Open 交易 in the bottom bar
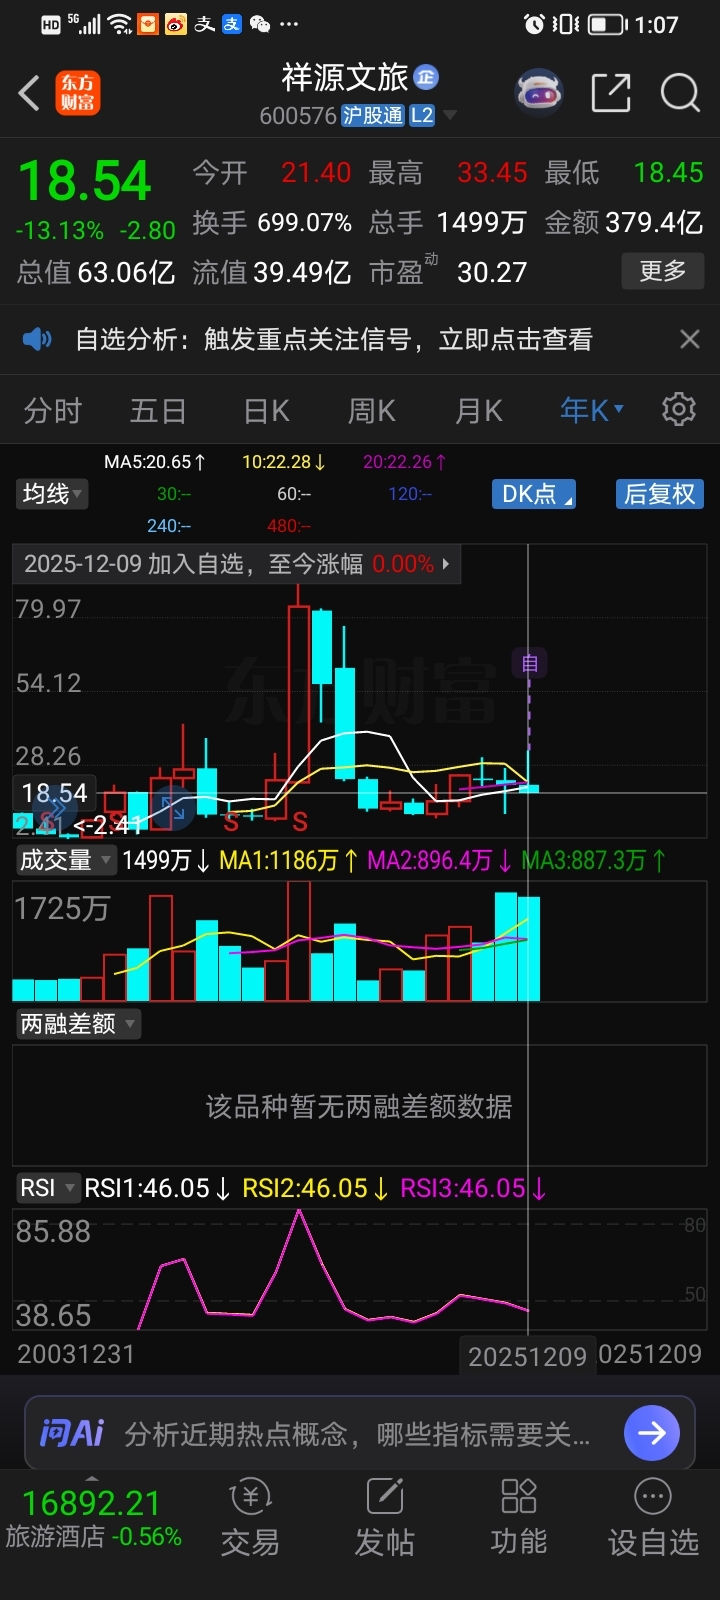The width and height of the screenshot is (720, 1600). click(250, 1520)
